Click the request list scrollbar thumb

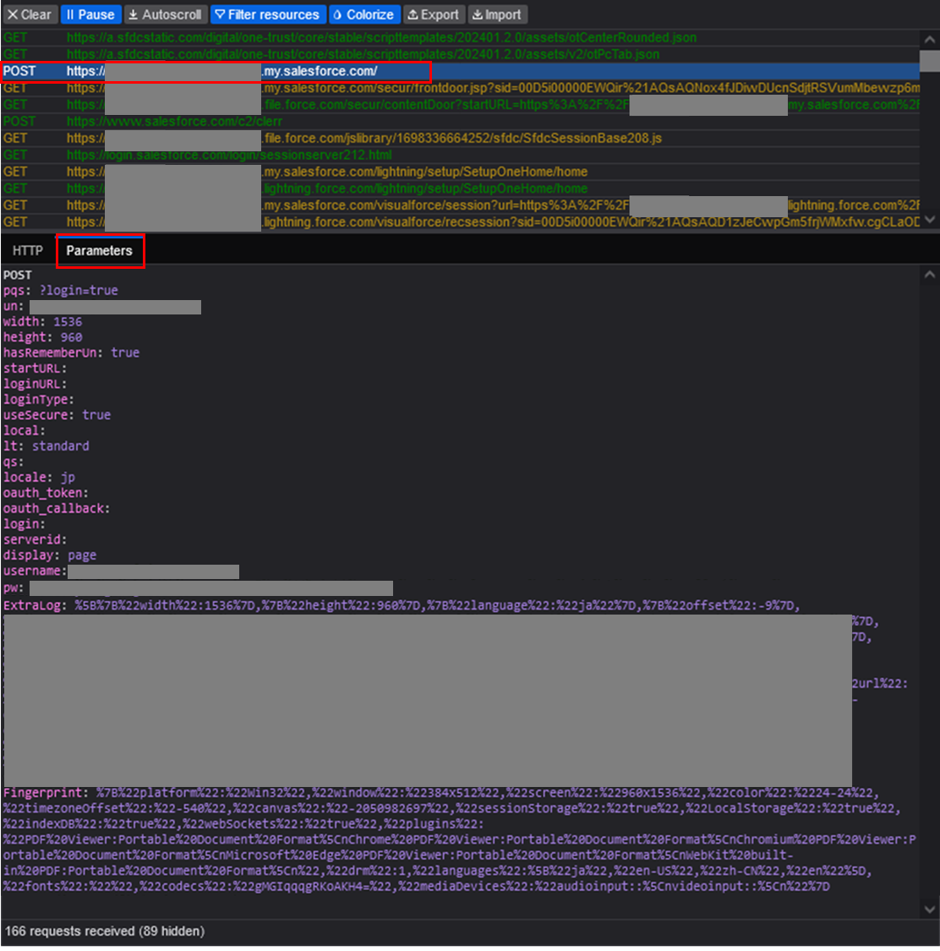pos(930,61)
